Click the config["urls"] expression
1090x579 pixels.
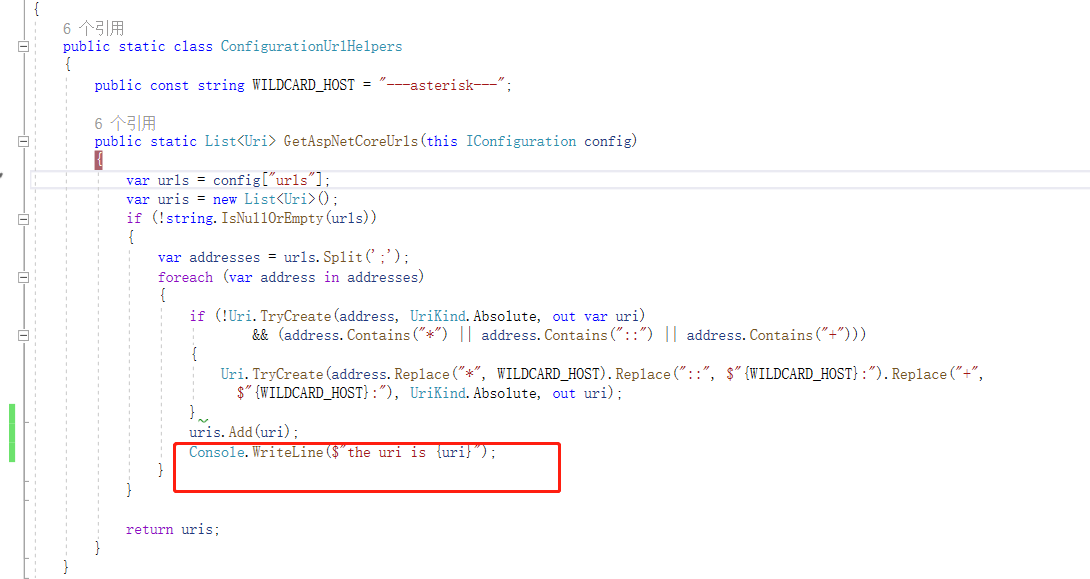pyautogui.click(x=268, y=180)
